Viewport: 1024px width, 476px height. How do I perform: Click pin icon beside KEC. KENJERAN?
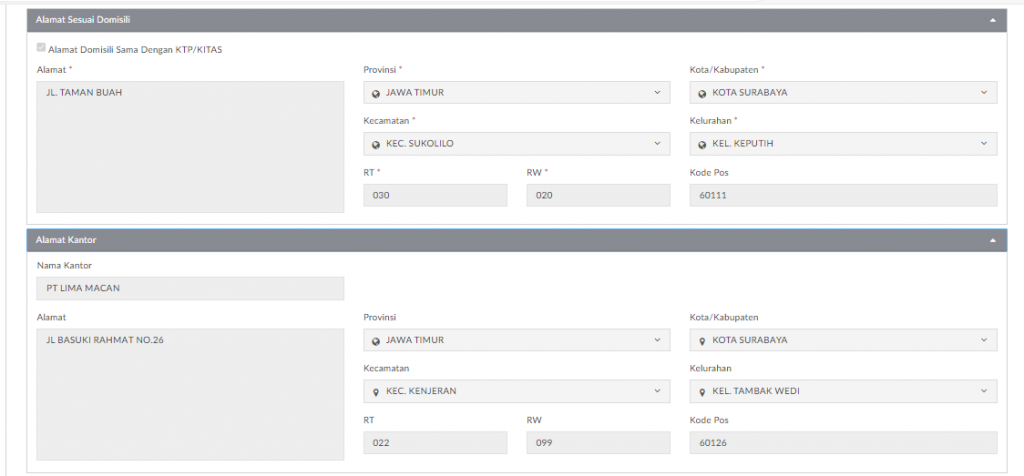376,392
